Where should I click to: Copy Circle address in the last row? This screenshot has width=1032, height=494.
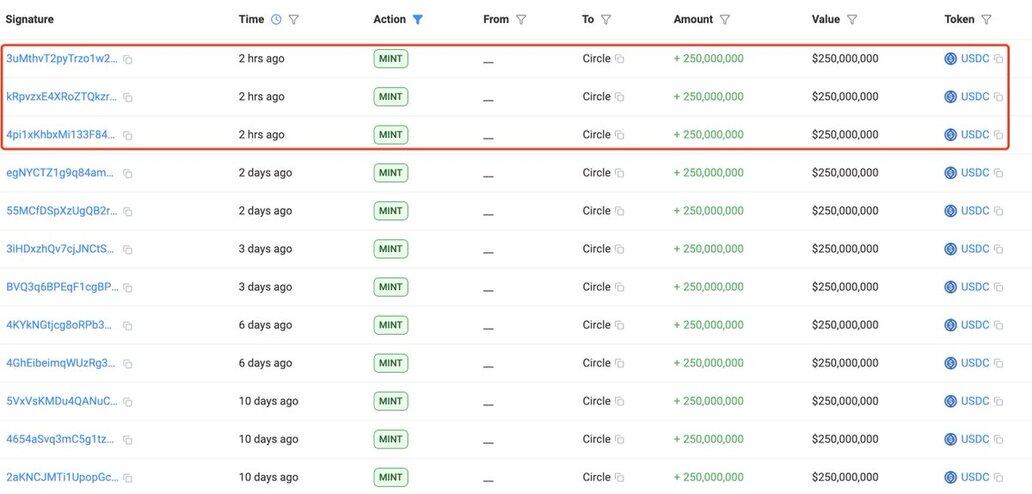620,478
